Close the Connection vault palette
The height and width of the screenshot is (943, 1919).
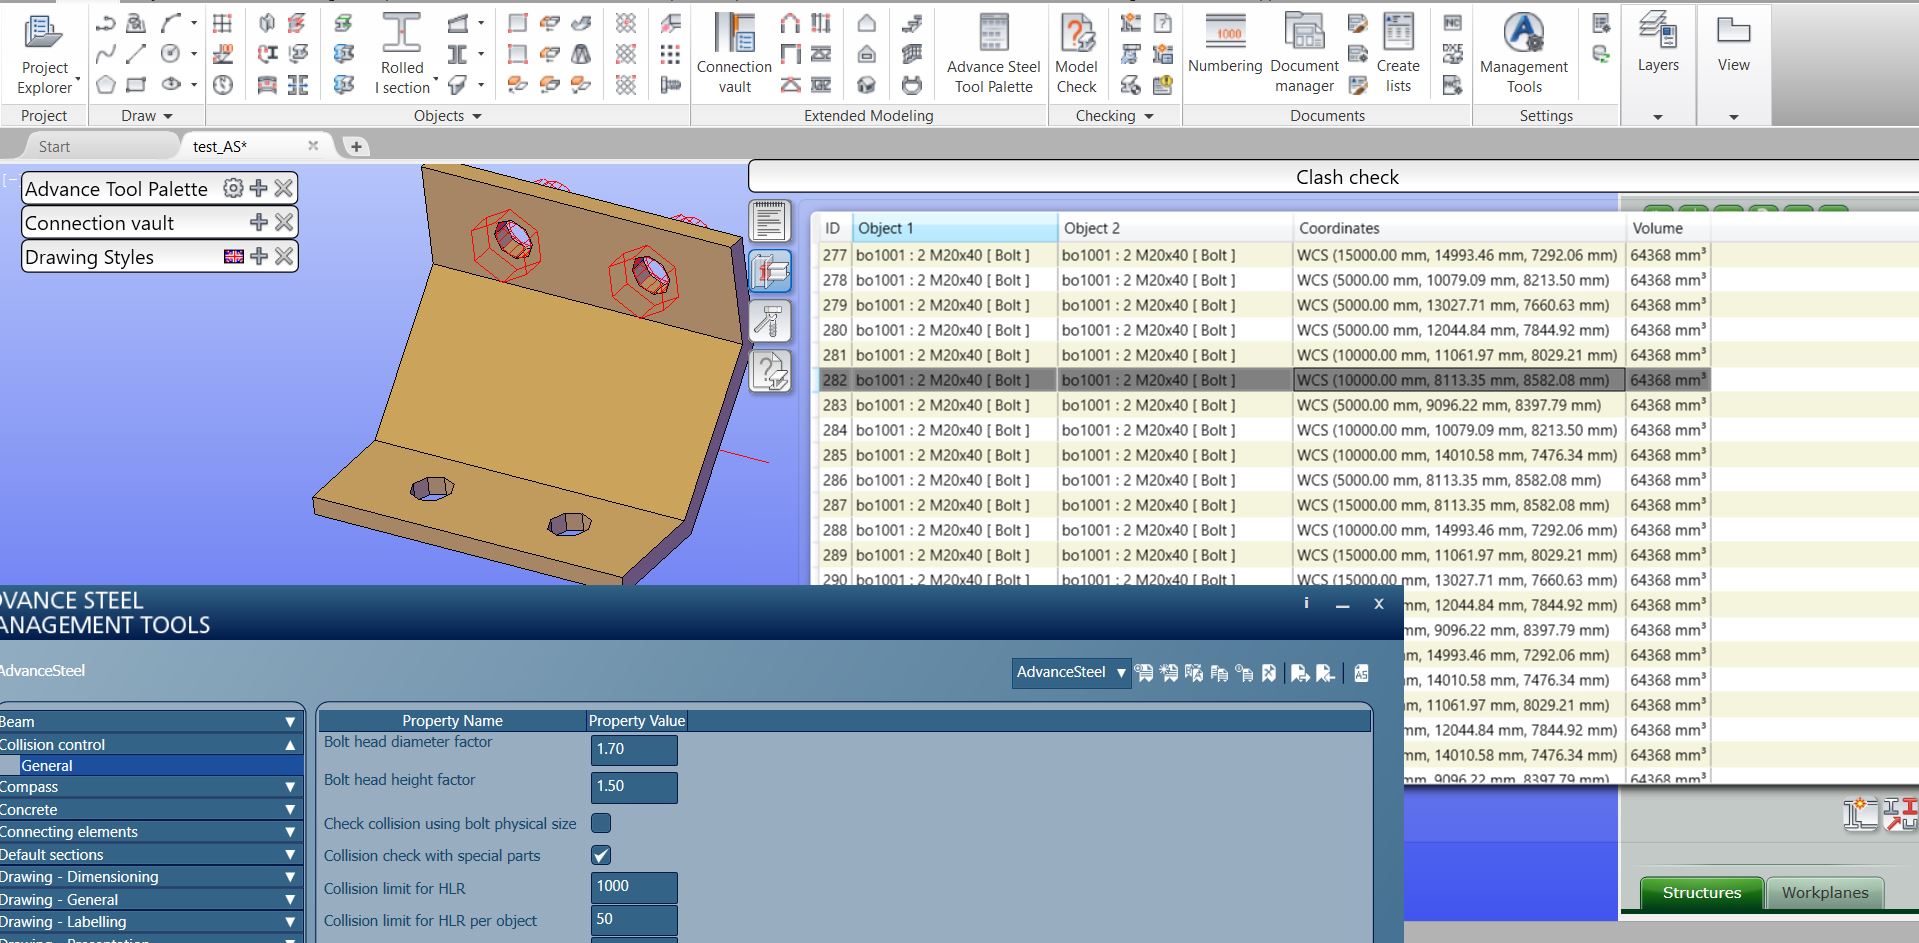coord(284,222)
